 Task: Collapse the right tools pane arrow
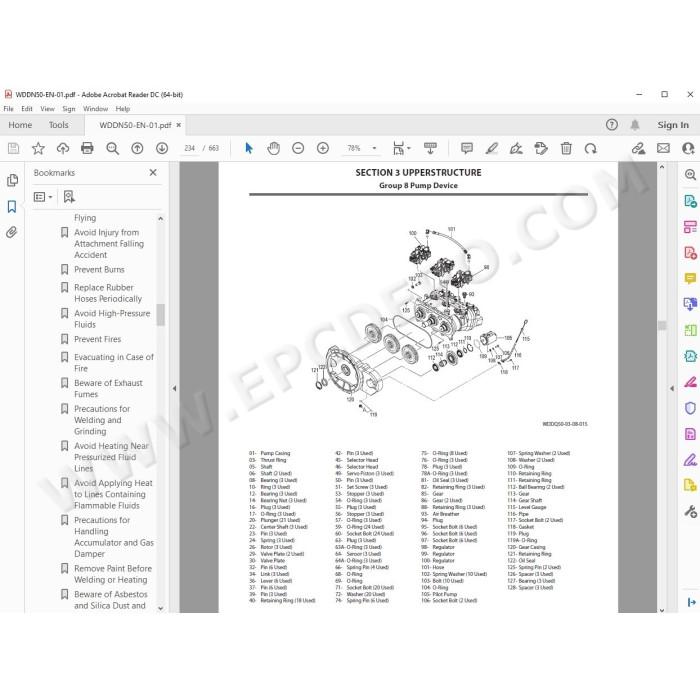[672, 388]
